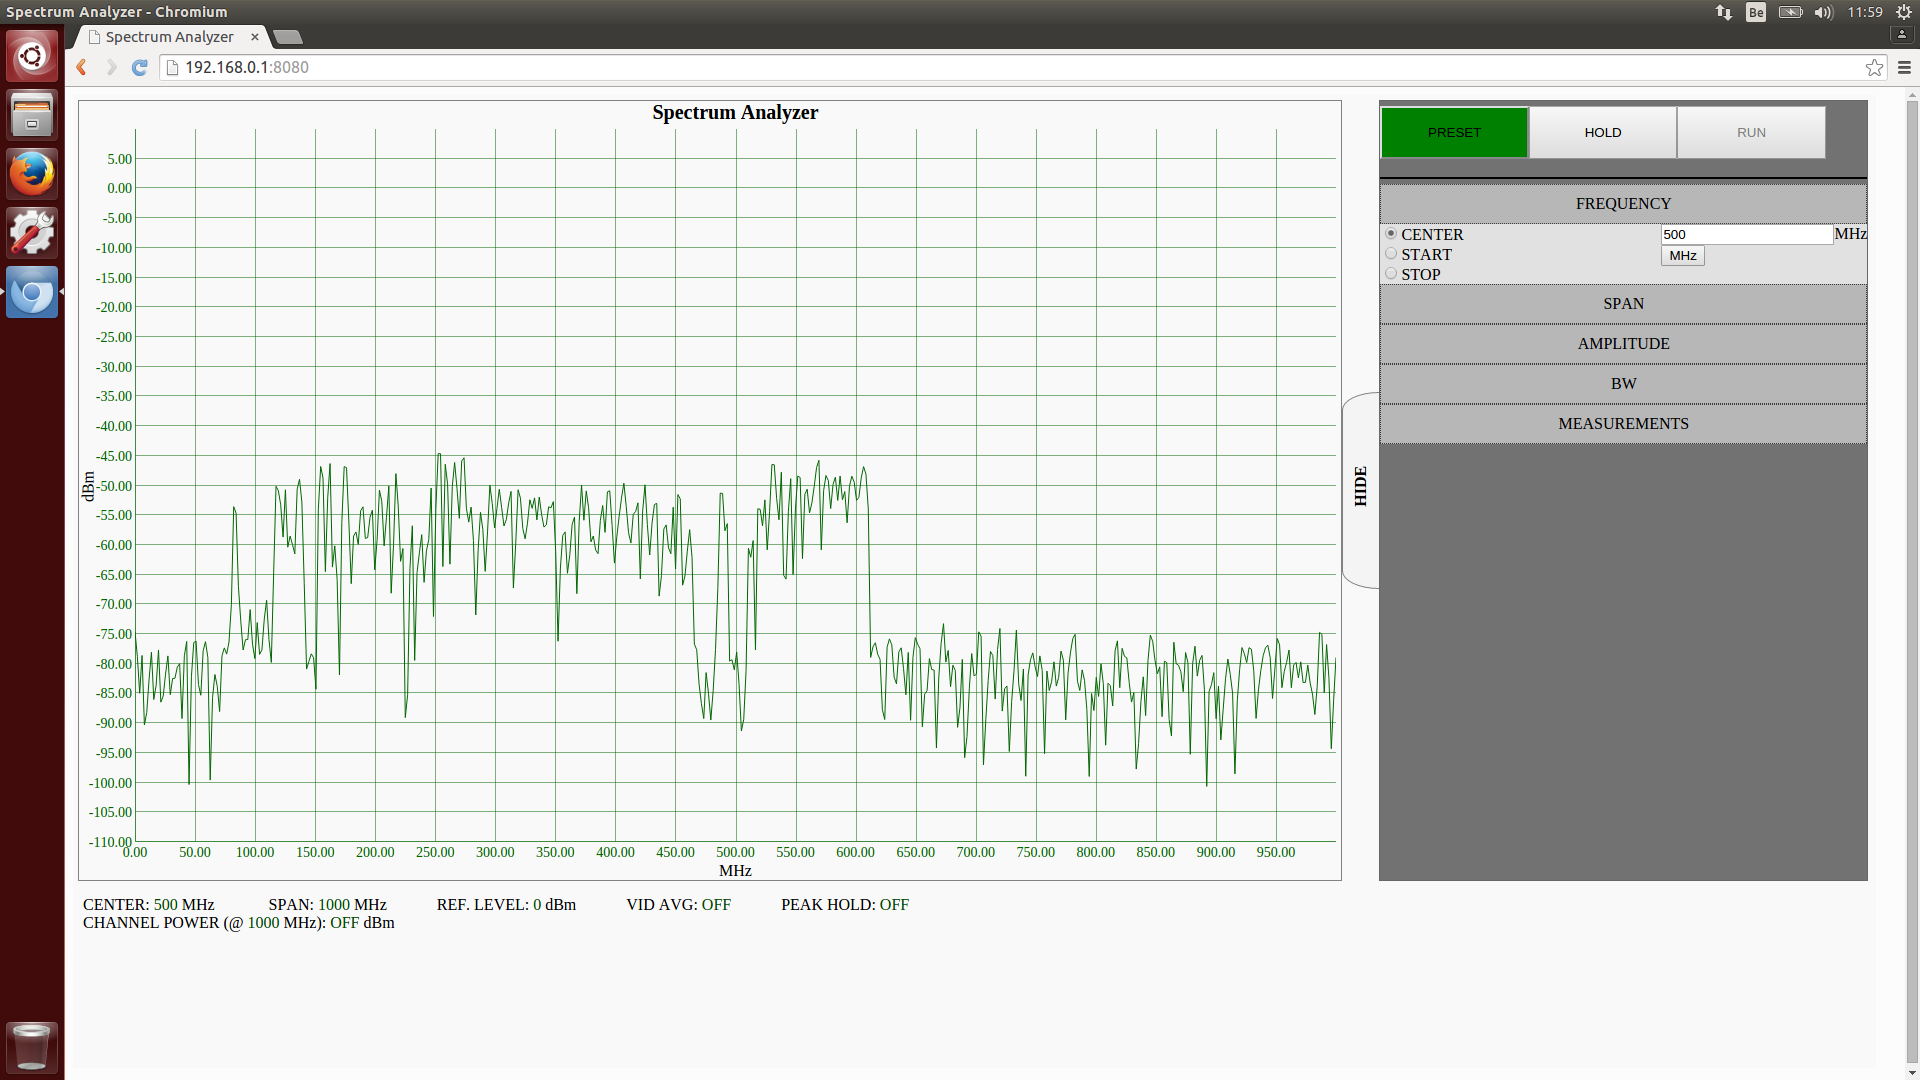Click the HOLD button

[x=1602, y=132]
